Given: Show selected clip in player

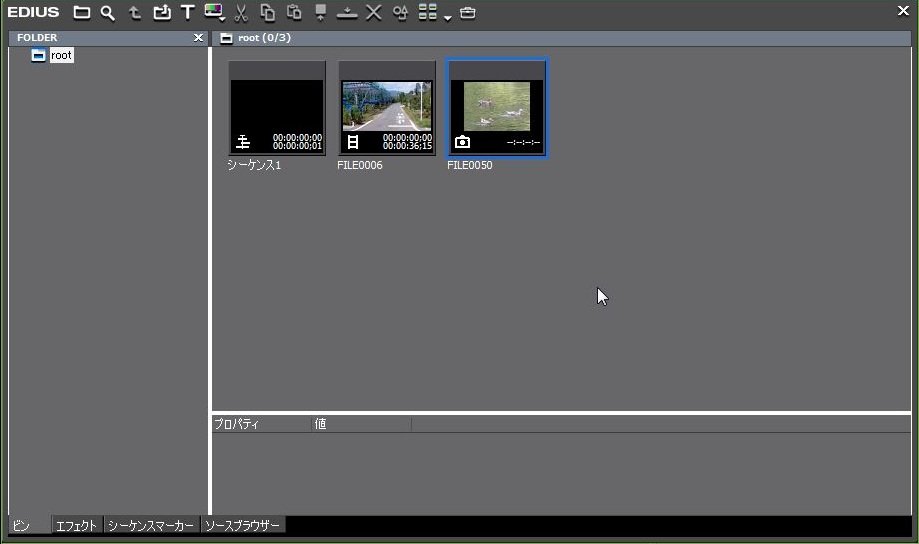Looking at the screenshot, I should point(321,12).
